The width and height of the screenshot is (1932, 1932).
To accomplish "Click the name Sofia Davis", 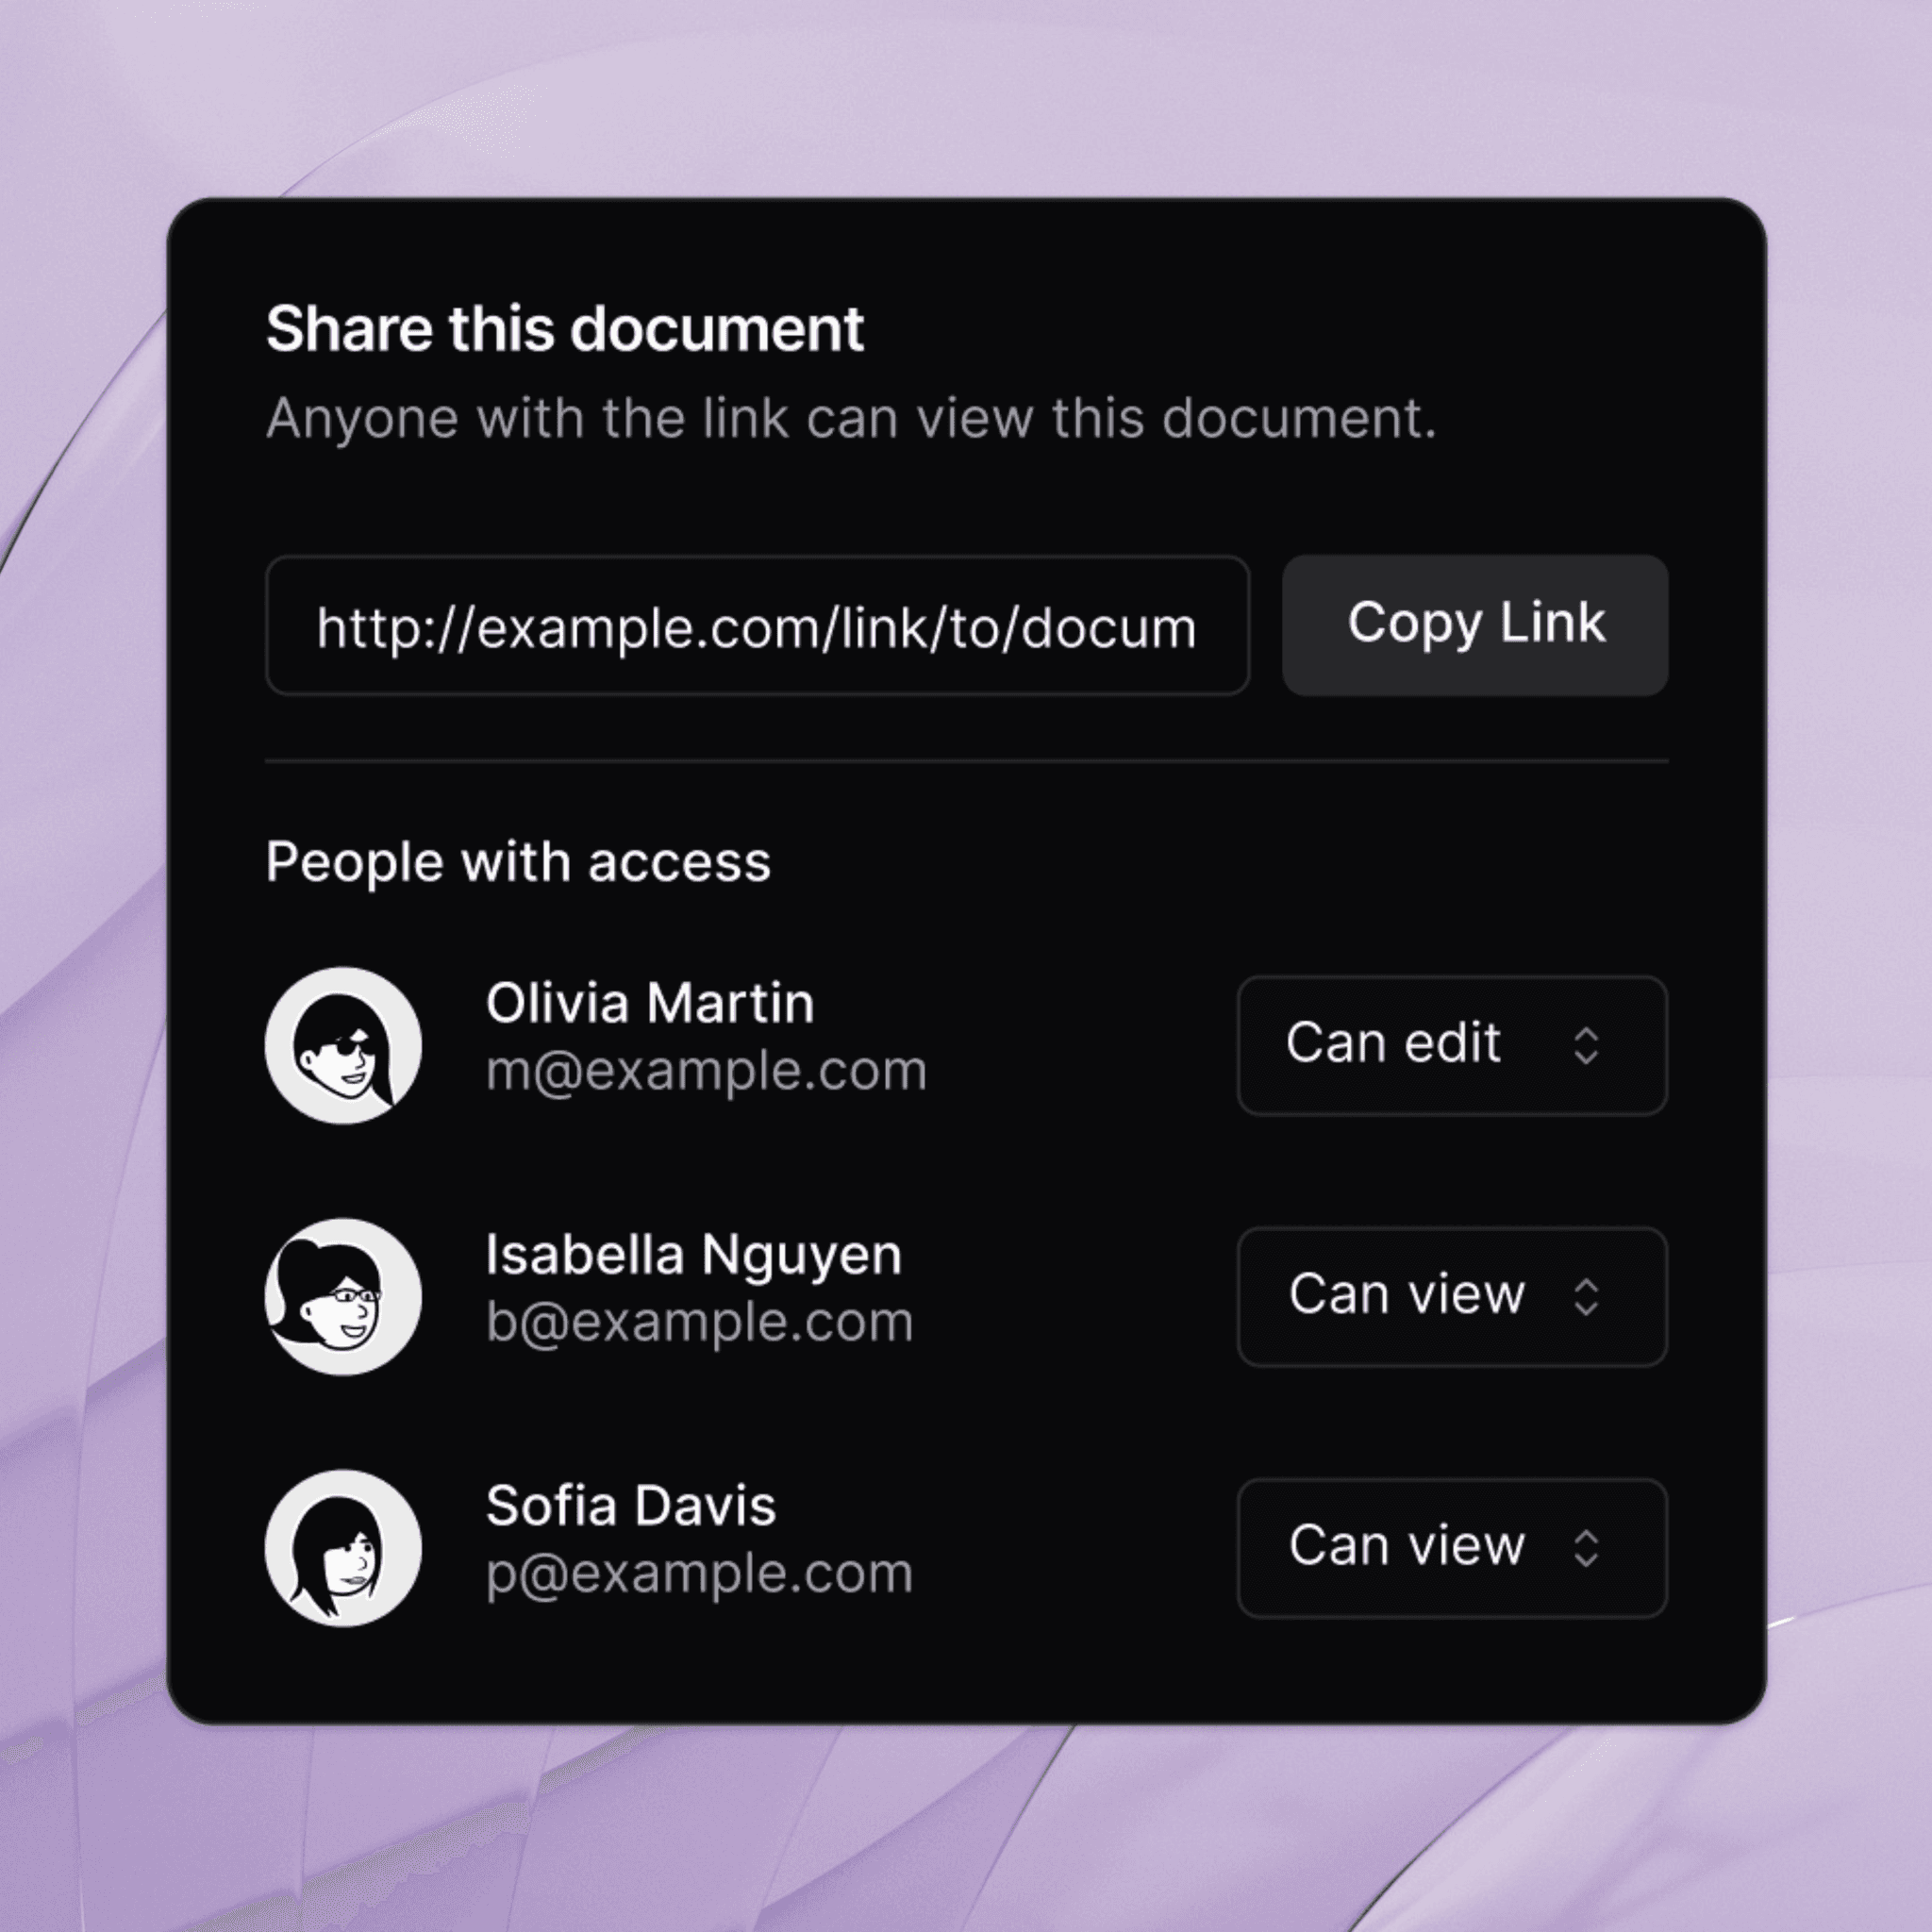I will click(631, 1506).
